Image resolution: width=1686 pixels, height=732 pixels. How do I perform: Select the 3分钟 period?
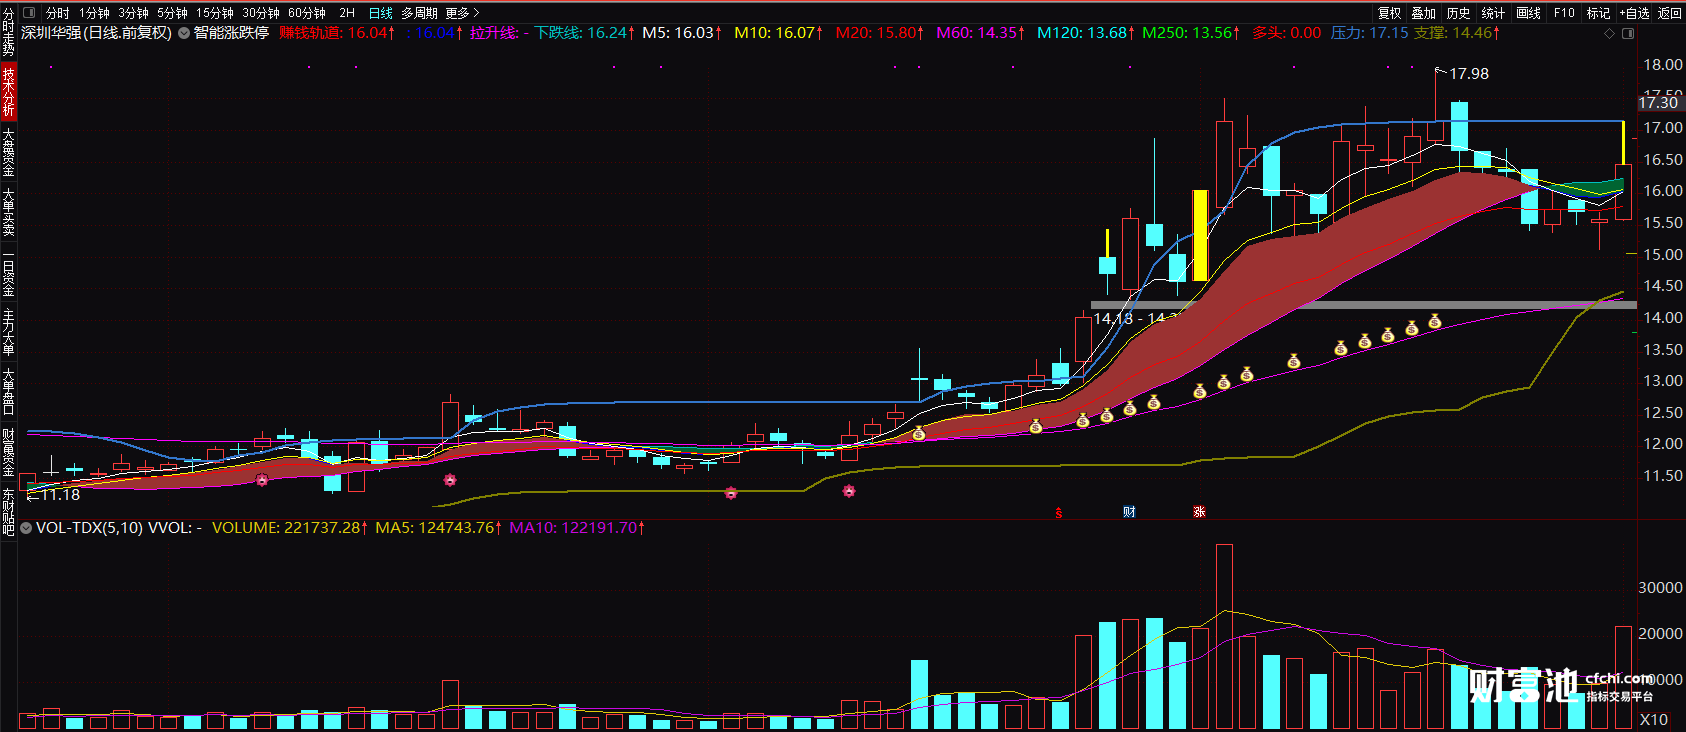(133, 13)
